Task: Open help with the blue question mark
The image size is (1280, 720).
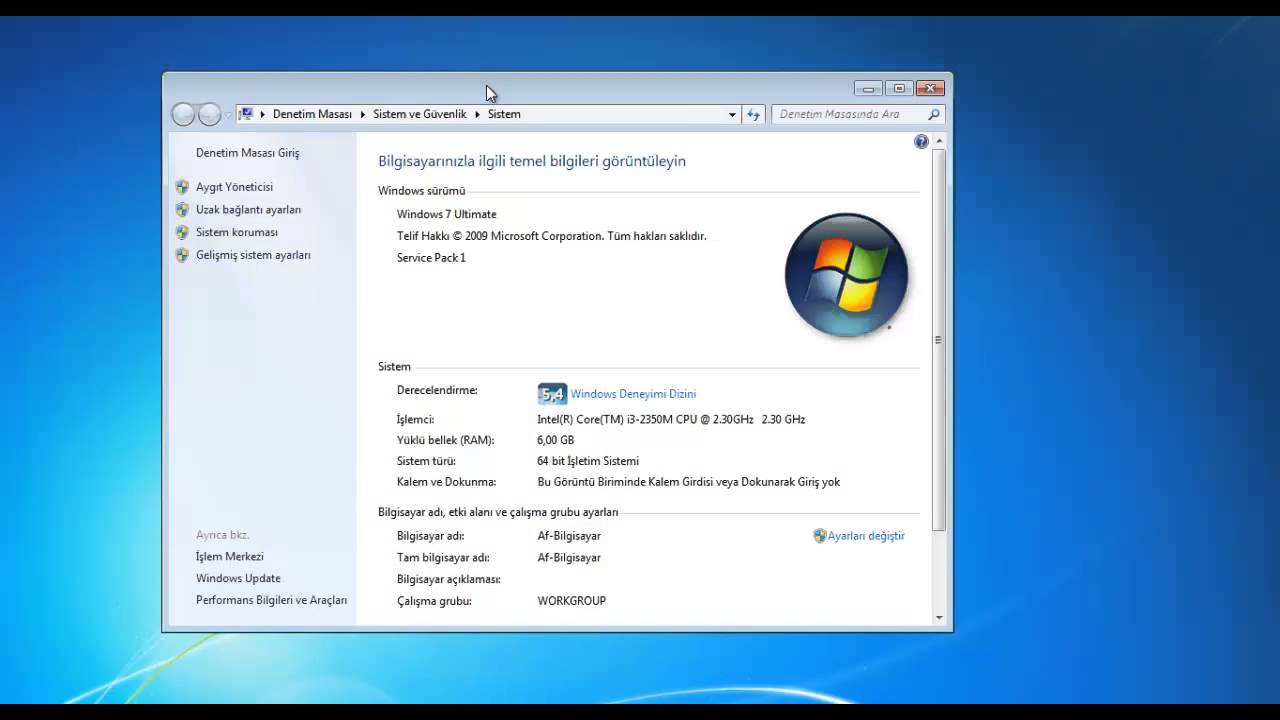Action: pos(921,142)
